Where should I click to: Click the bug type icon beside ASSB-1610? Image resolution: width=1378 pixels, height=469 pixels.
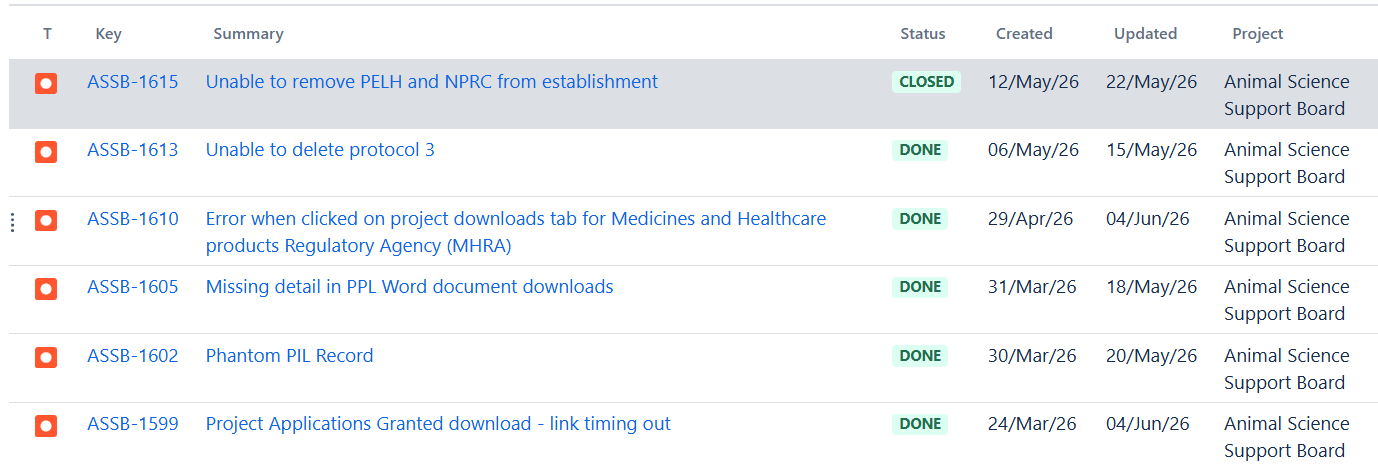pos(46,221)
